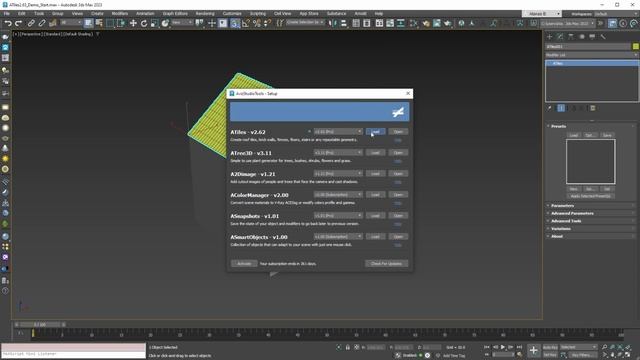
Task: Open the Modifier List dropdown
Action: 592,55
